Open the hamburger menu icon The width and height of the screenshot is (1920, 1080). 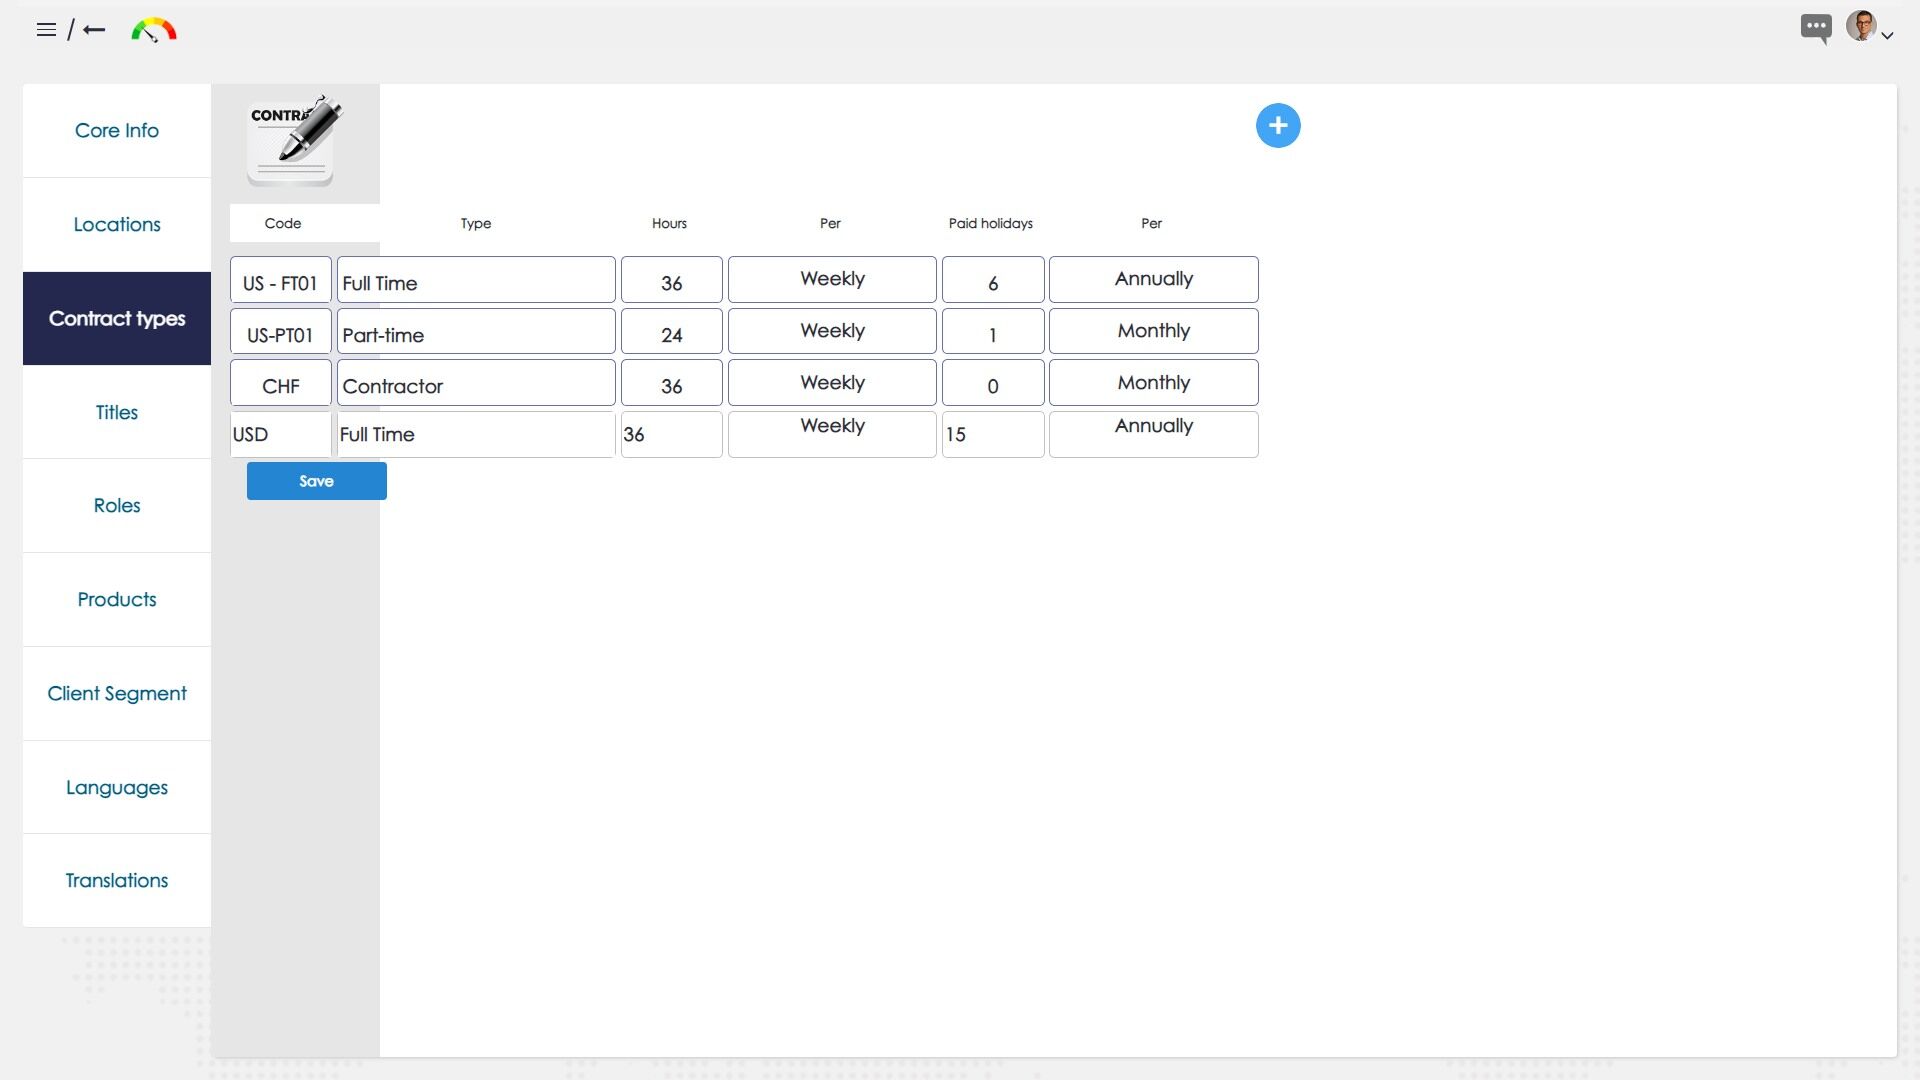coord(46,30)
